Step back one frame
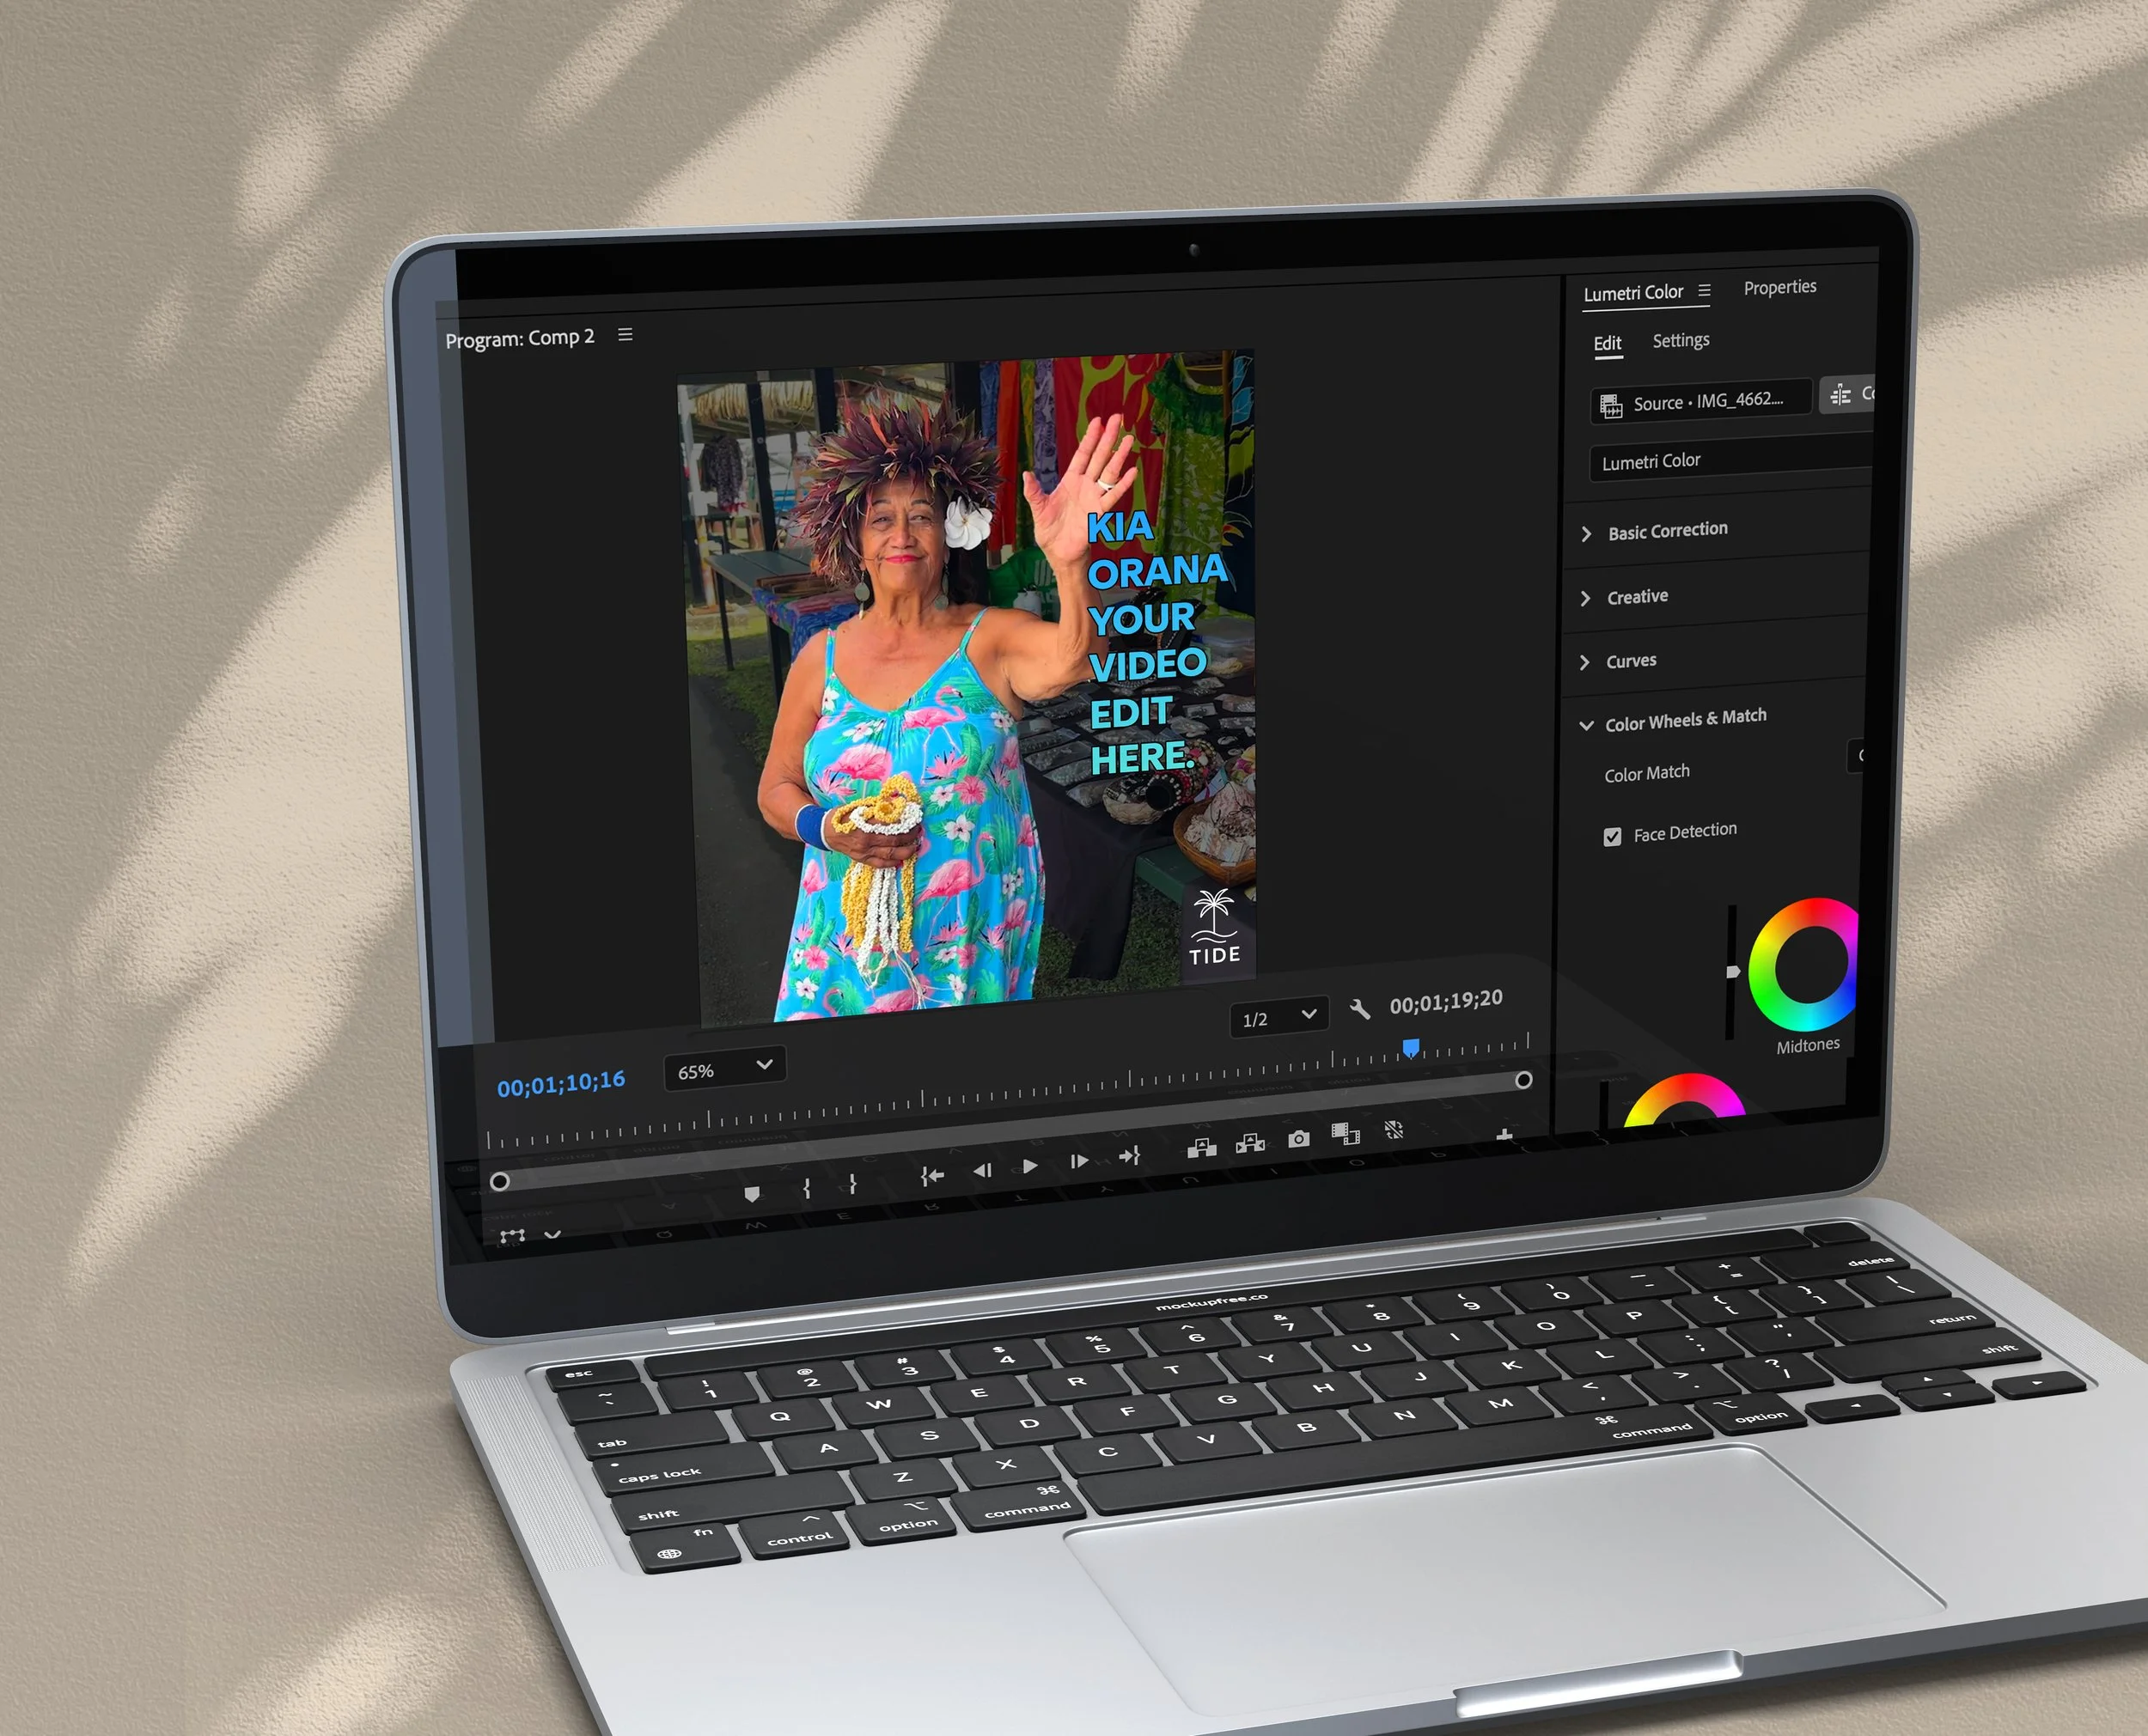The width and height of the screenshot is (2148, 1736). tap(982, 1170)
